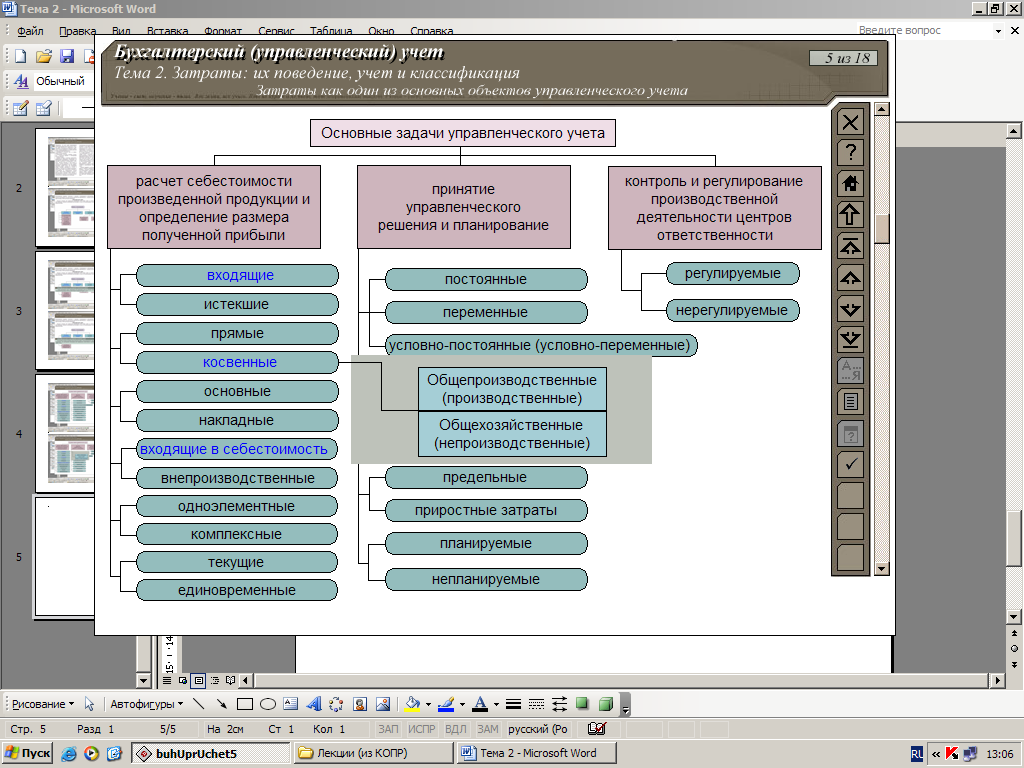
Task: Open the Окно menu
Action: click(381, 31)
